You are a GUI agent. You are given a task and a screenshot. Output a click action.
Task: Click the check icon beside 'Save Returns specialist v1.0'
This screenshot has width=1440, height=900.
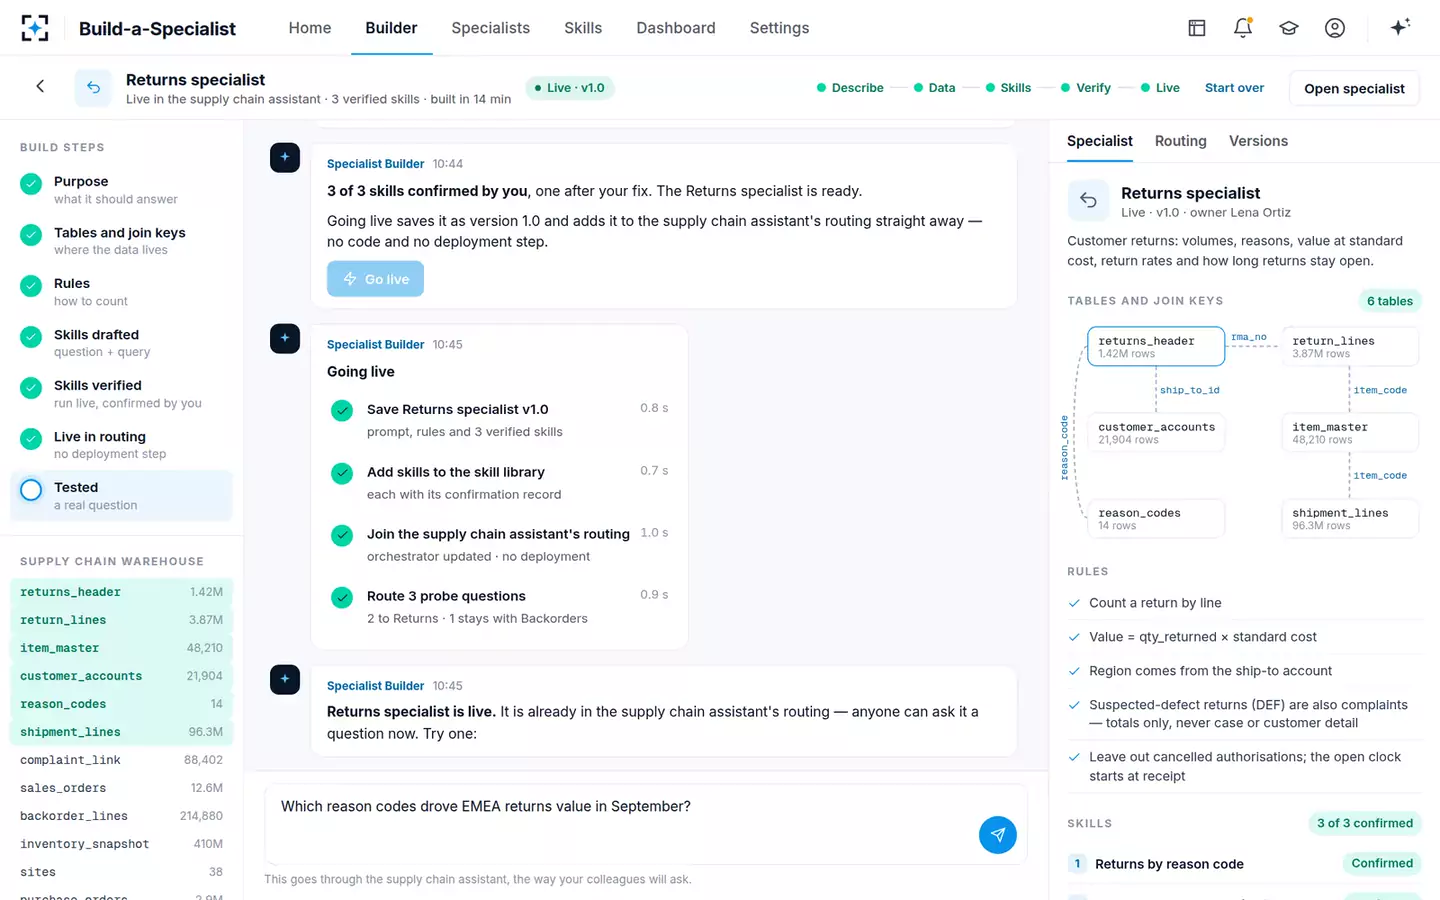coord(342,410)
